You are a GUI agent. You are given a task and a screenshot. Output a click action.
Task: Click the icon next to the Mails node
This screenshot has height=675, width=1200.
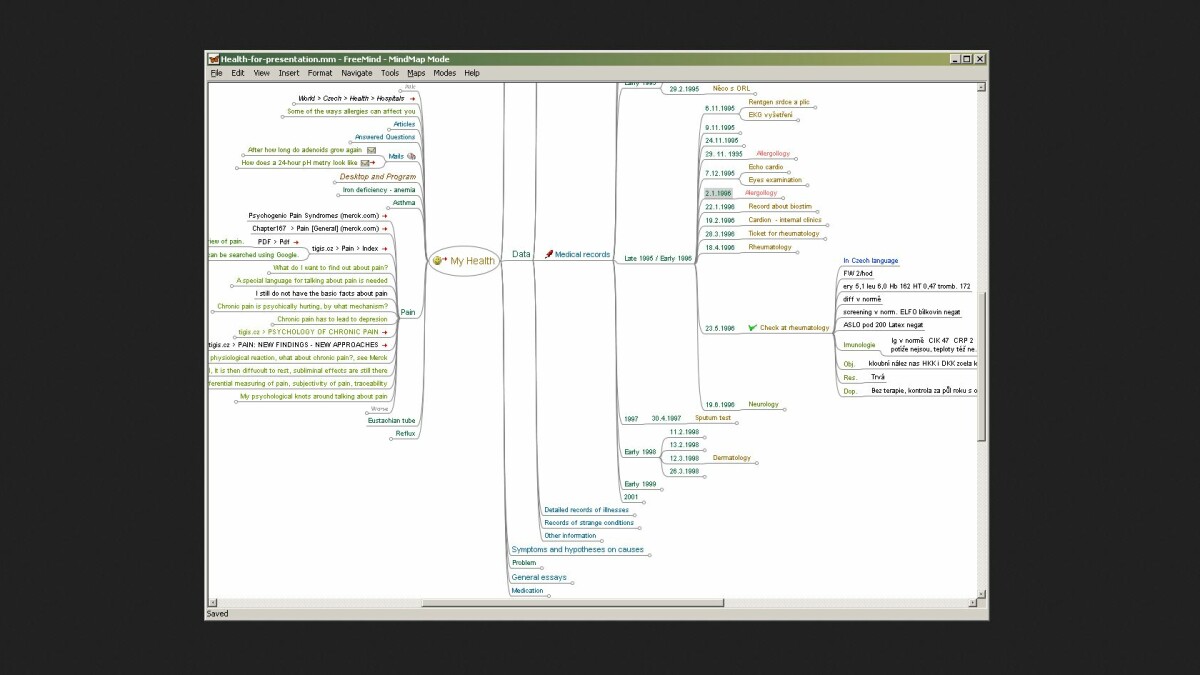411,156
